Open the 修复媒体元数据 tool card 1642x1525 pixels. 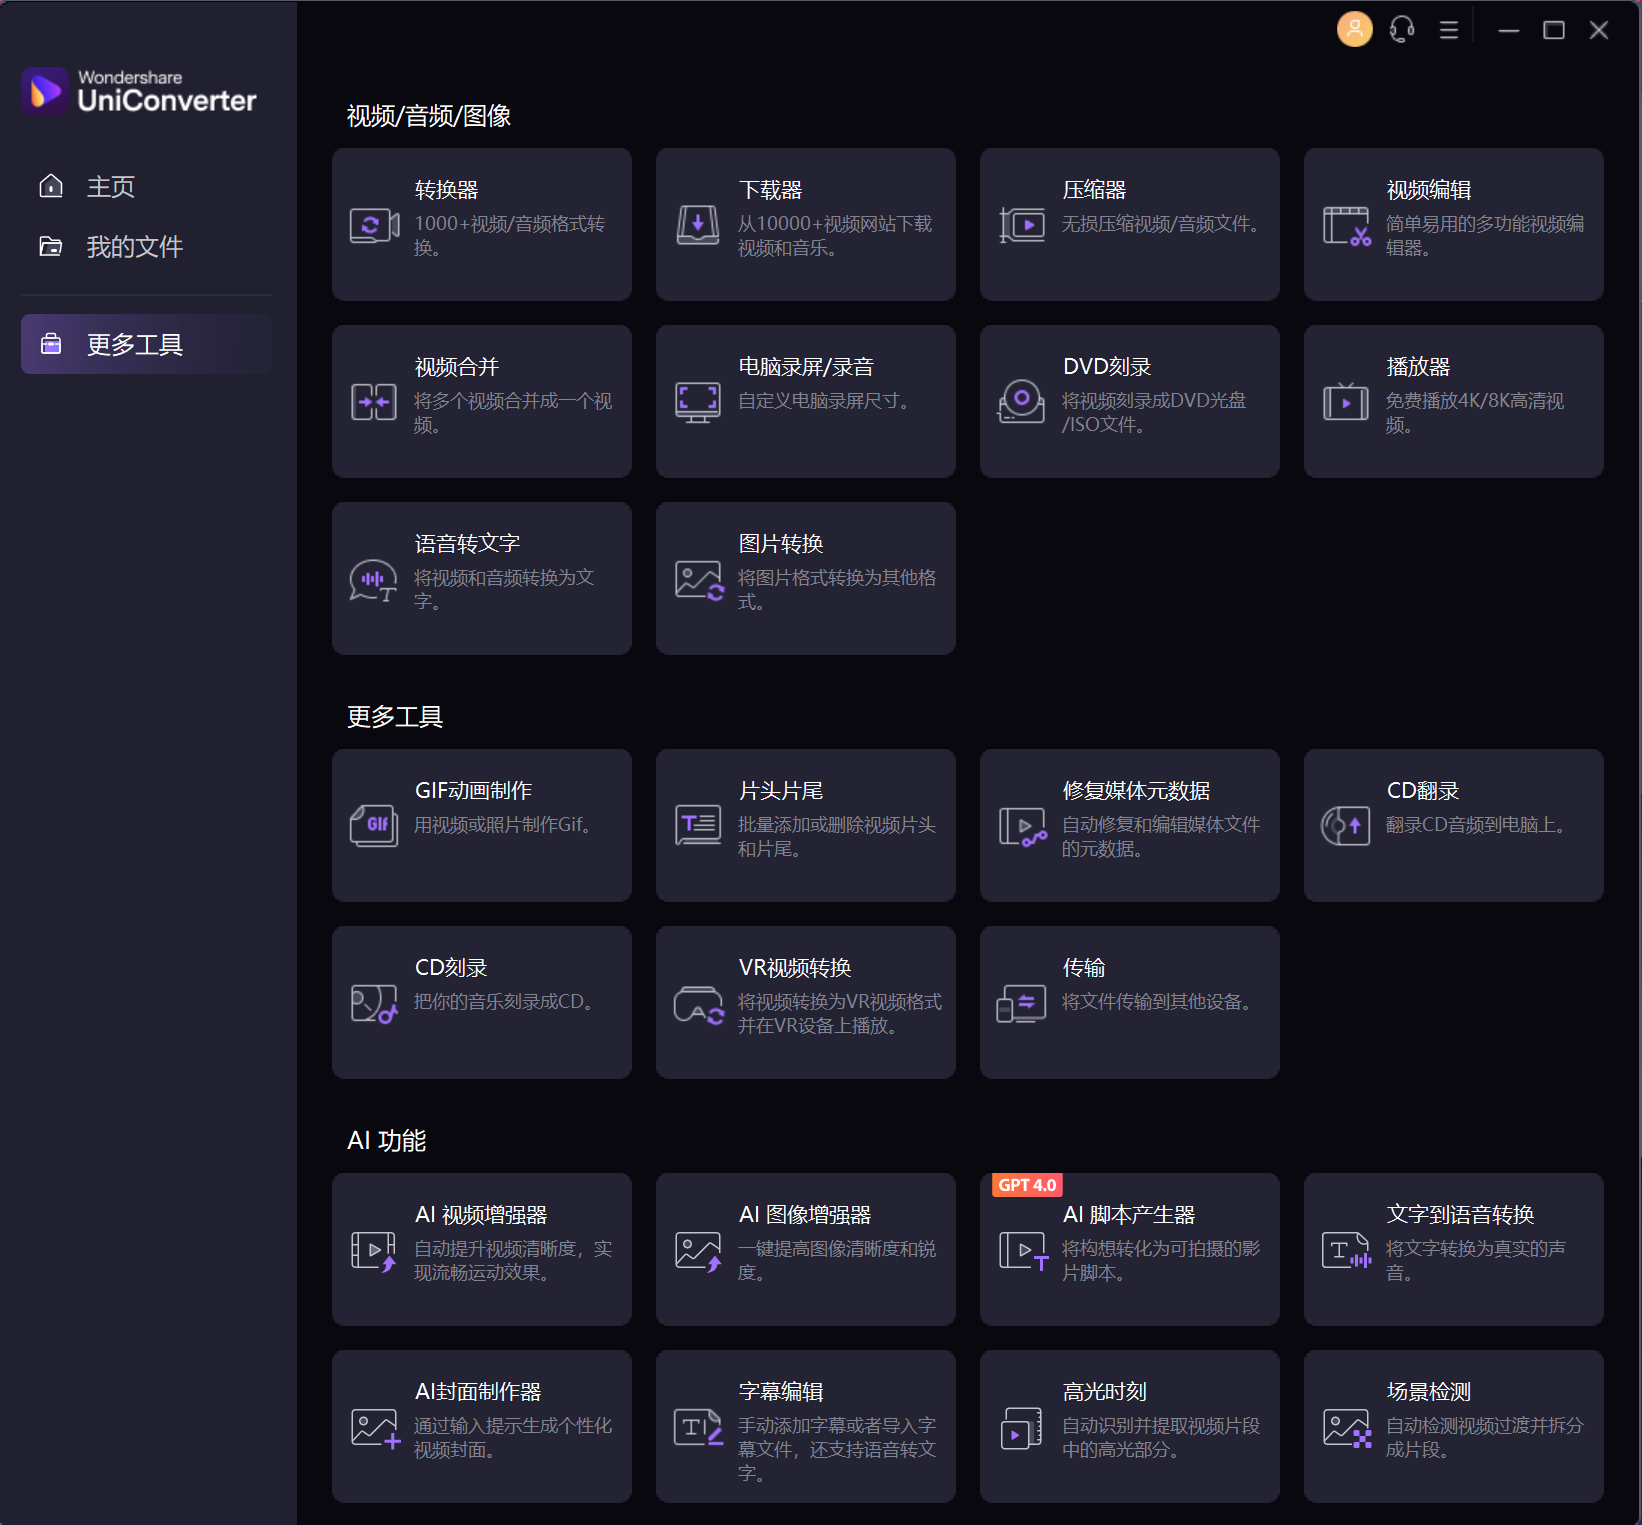pyautogui.click(x=1129, y=825)
